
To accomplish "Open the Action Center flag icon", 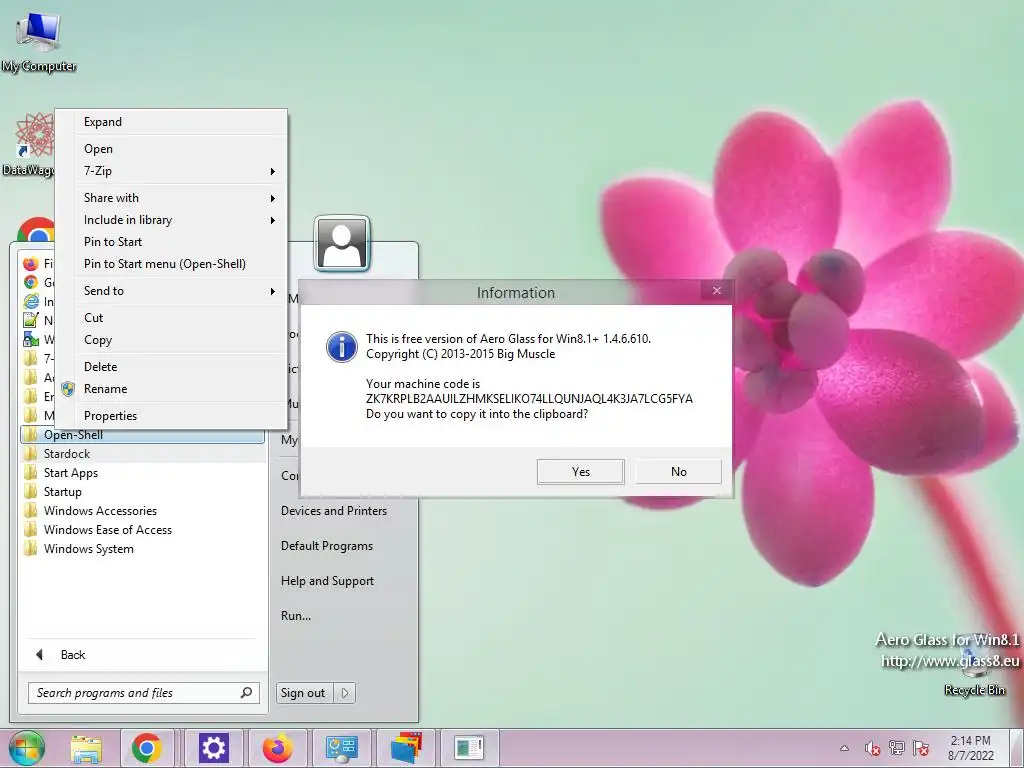I will (x=921, y=748).
